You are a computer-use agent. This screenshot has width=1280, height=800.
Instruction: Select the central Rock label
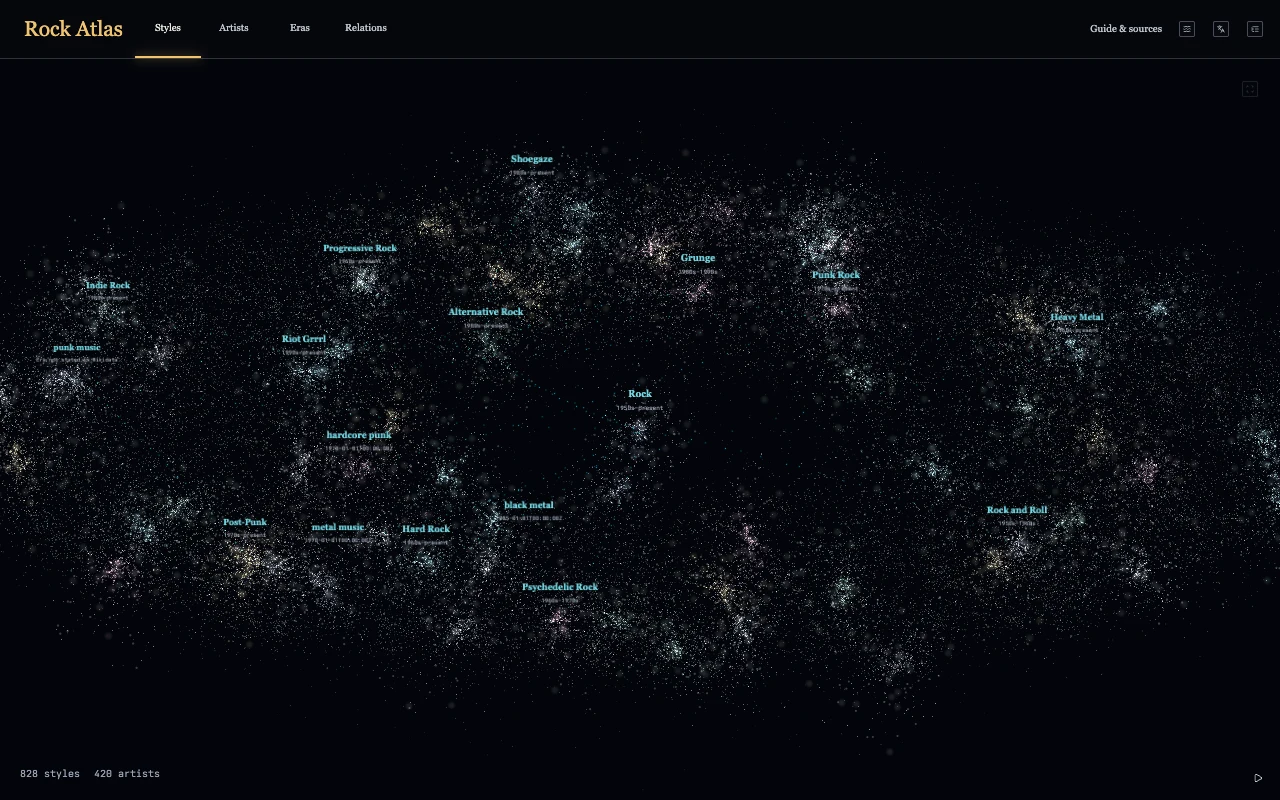pos(640,394)
